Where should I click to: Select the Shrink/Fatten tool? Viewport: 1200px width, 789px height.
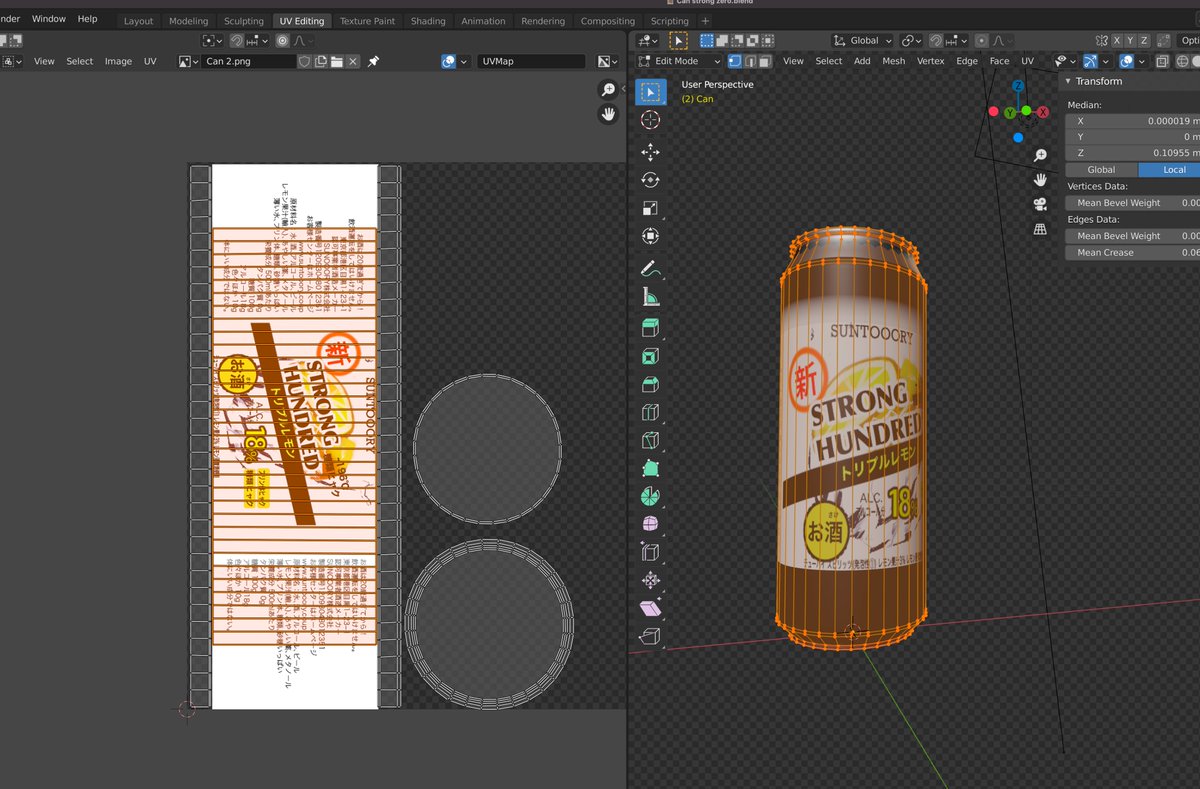tap(650, 580)
